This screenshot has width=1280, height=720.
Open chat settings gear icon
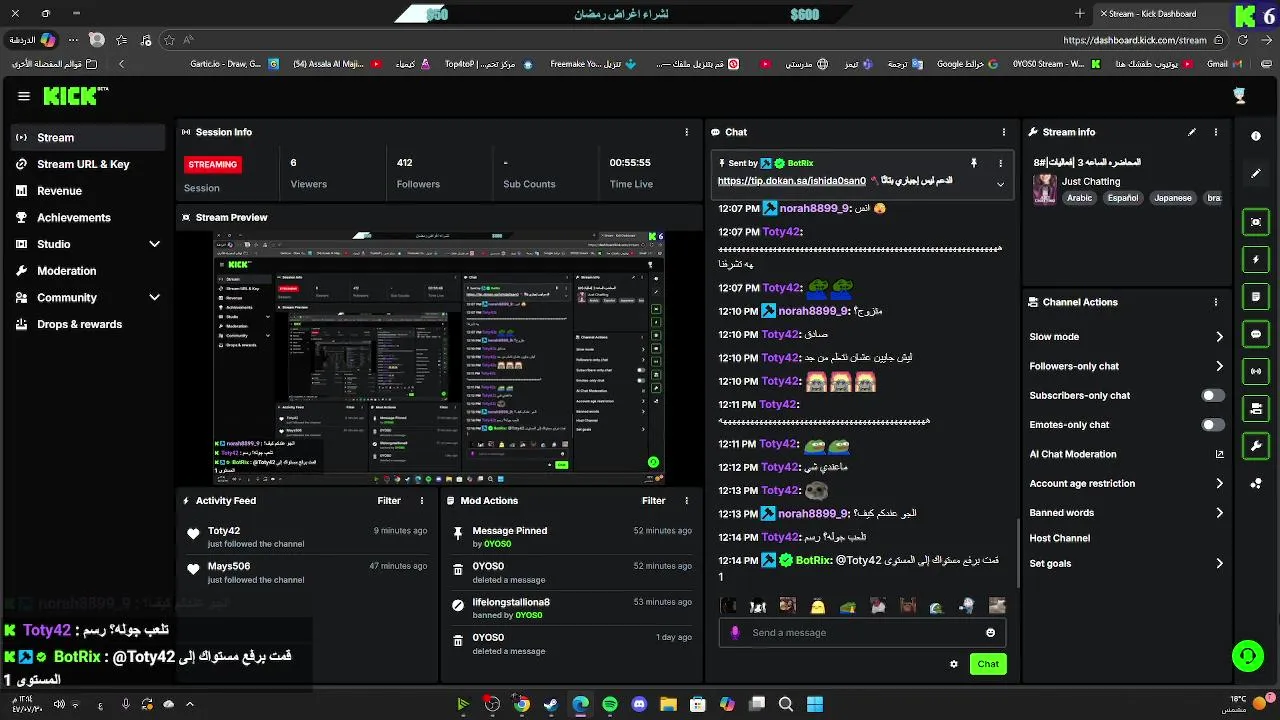[954, 664]
